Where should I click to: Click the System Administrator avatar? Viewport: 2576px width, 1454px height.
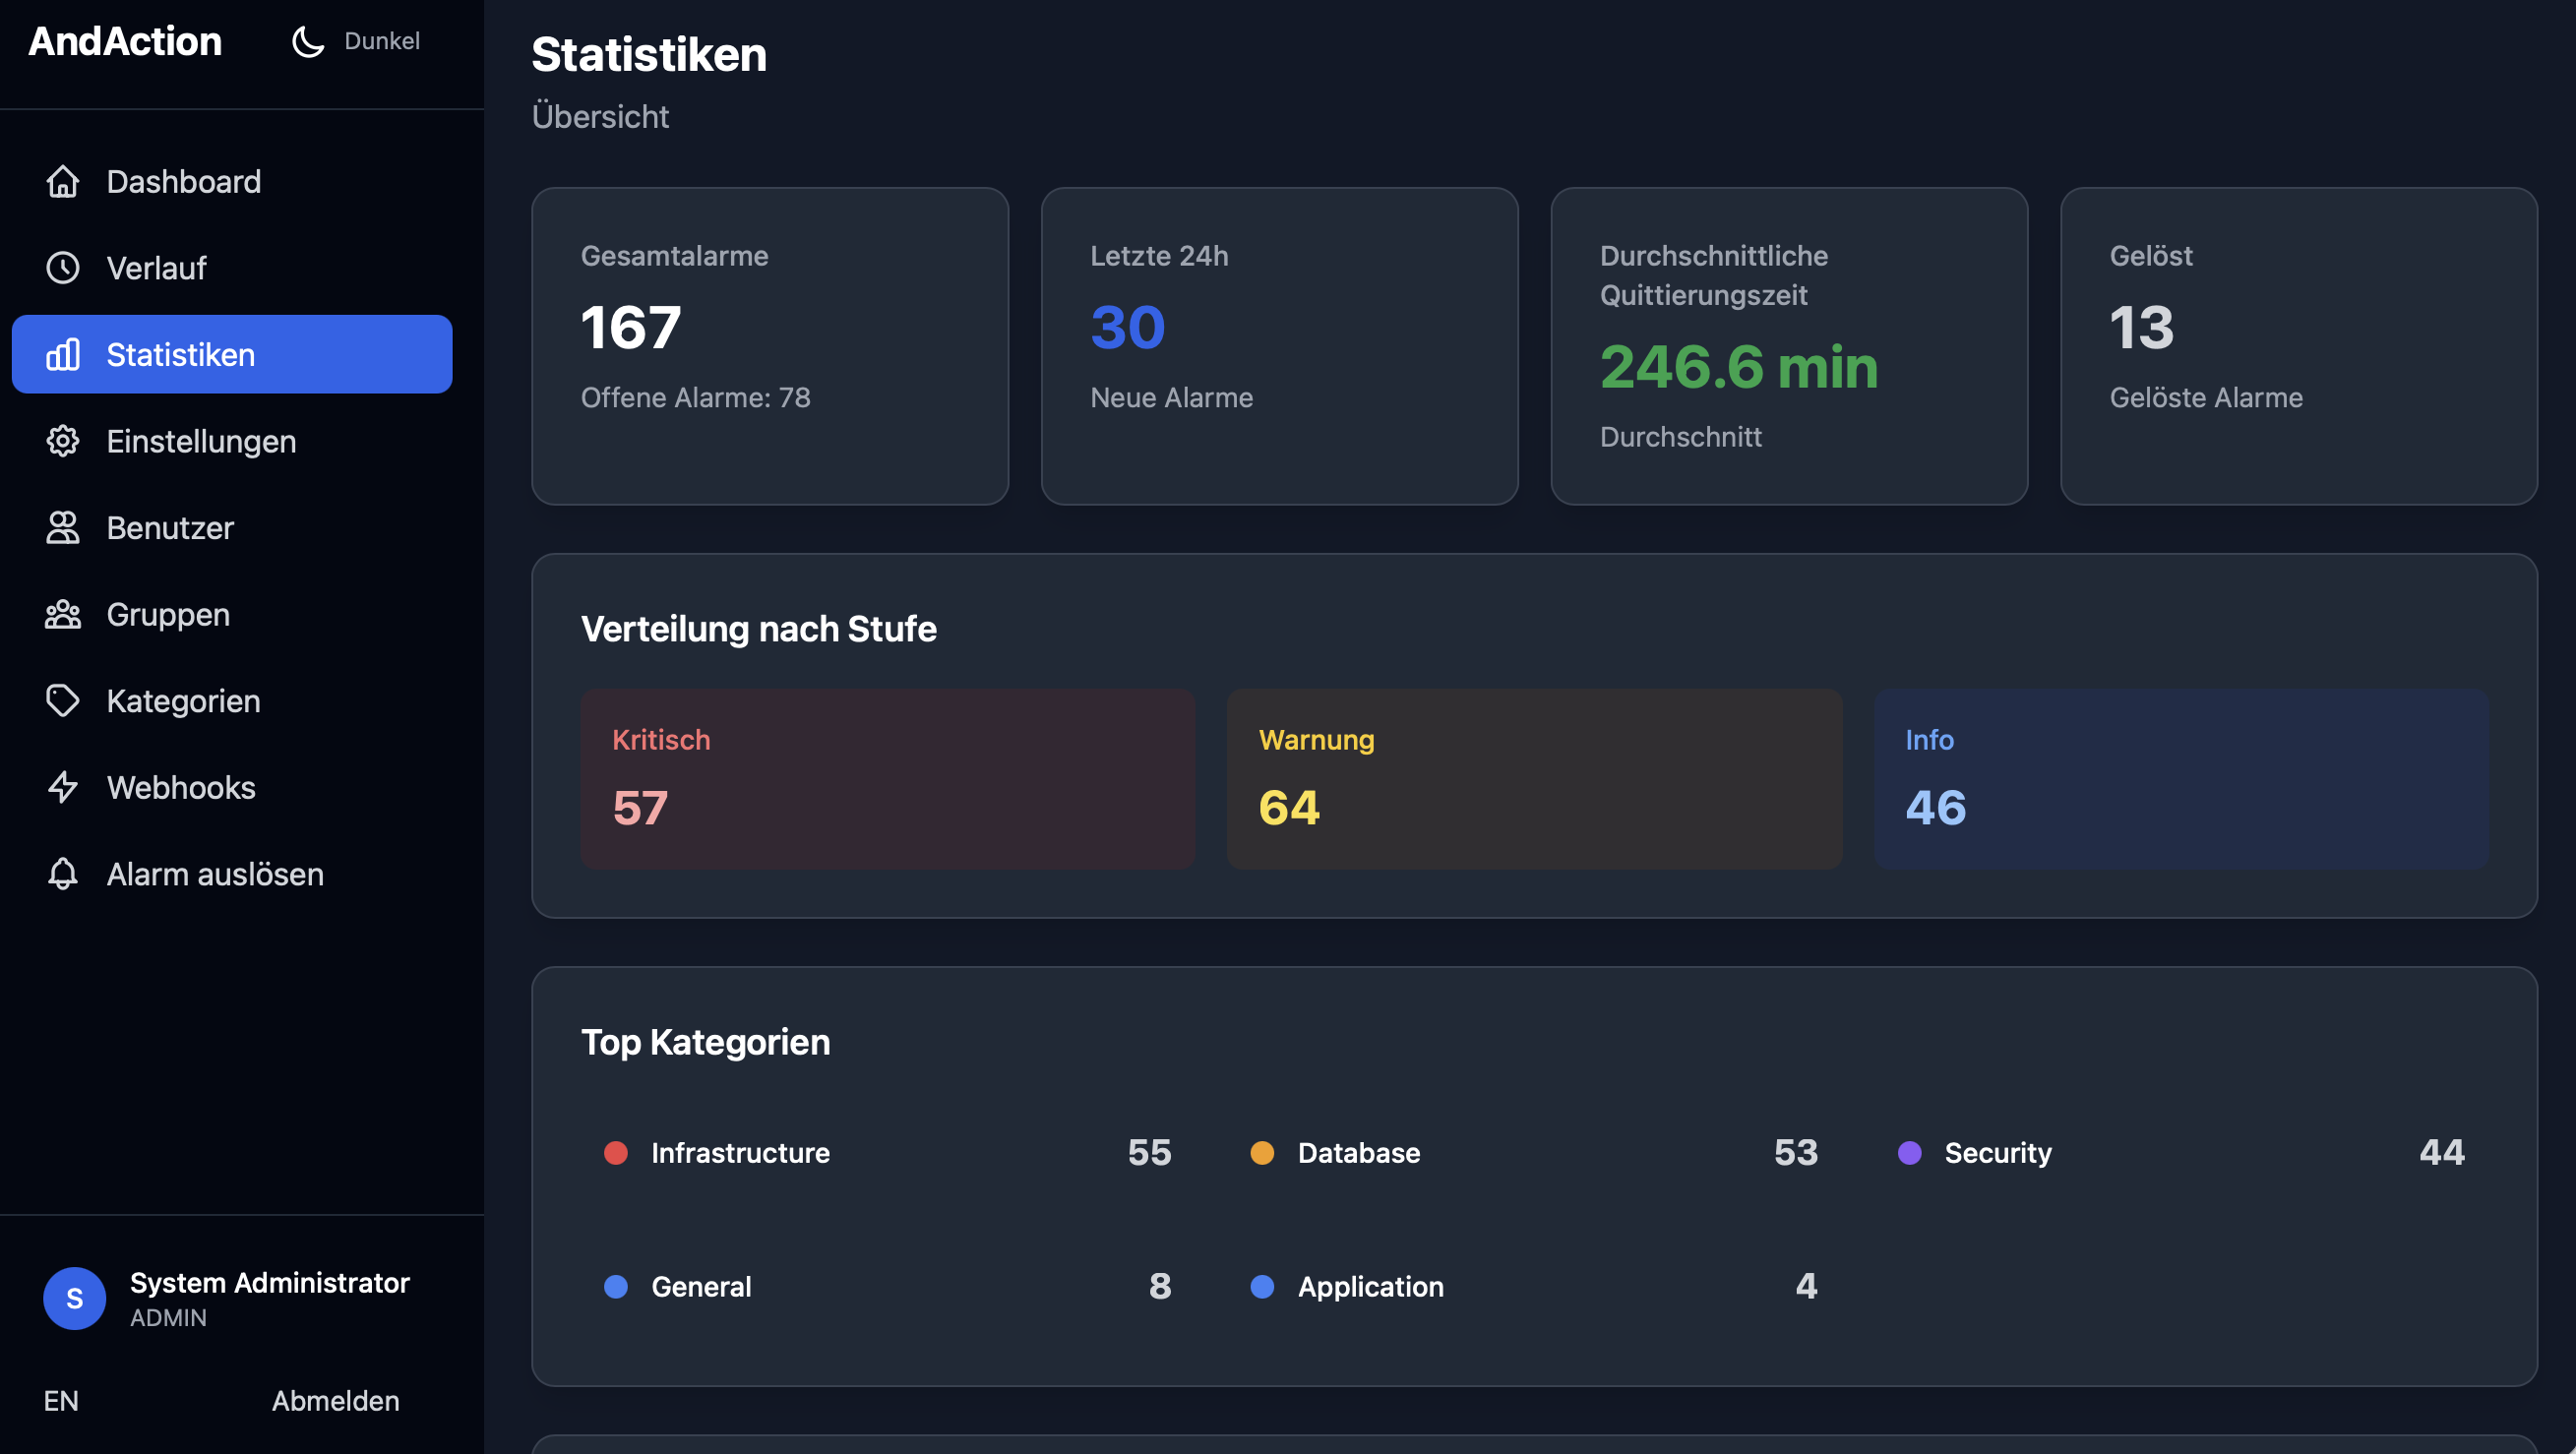74,1298
